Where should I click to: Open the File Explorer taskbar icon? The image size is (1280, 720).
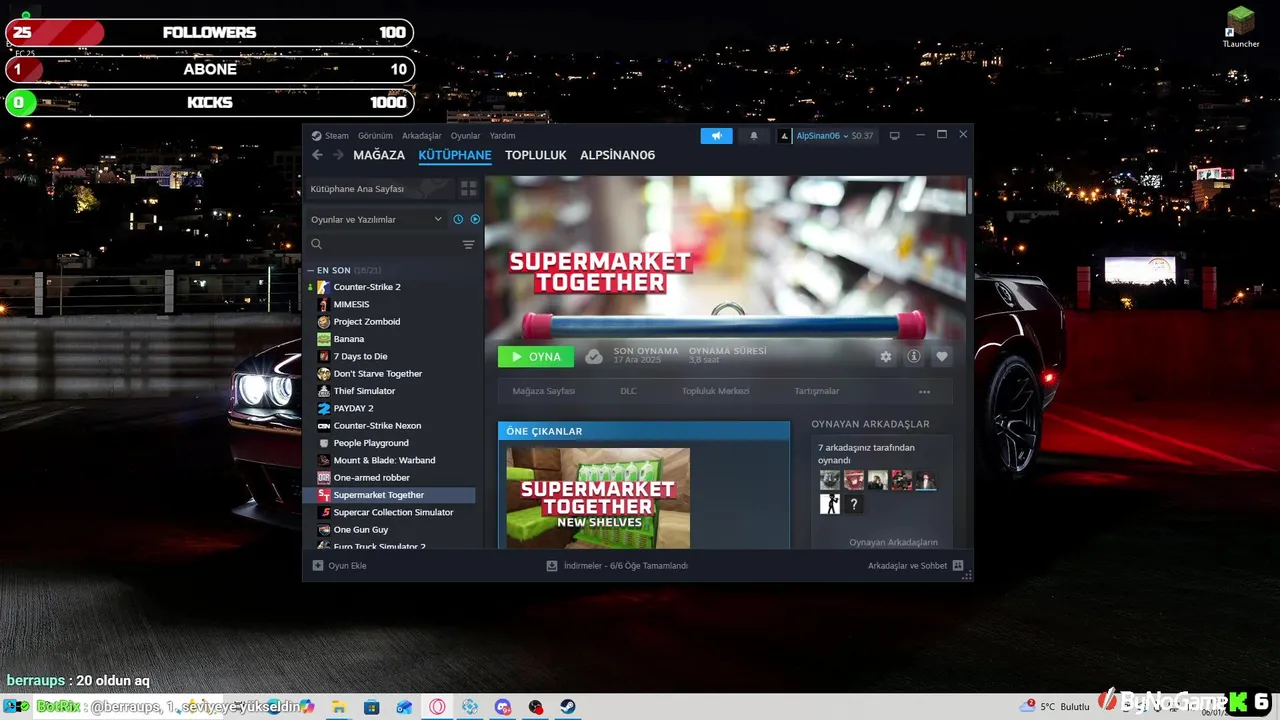339,707
